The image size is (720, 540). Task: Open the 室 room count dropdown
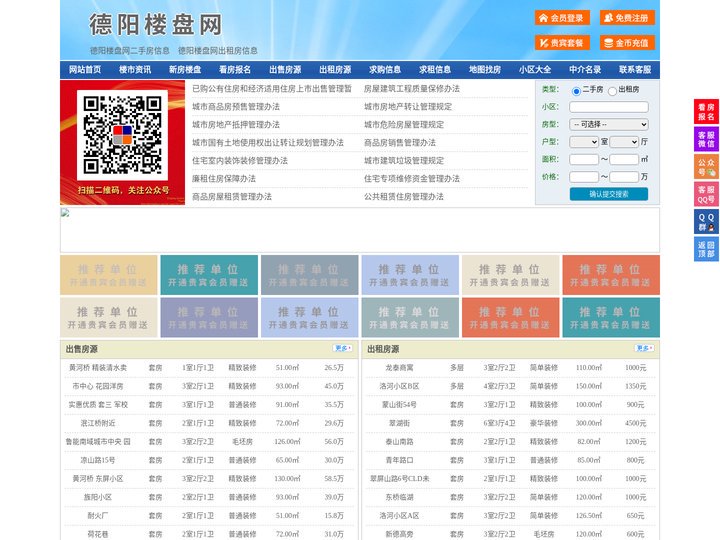click(584, 142)
